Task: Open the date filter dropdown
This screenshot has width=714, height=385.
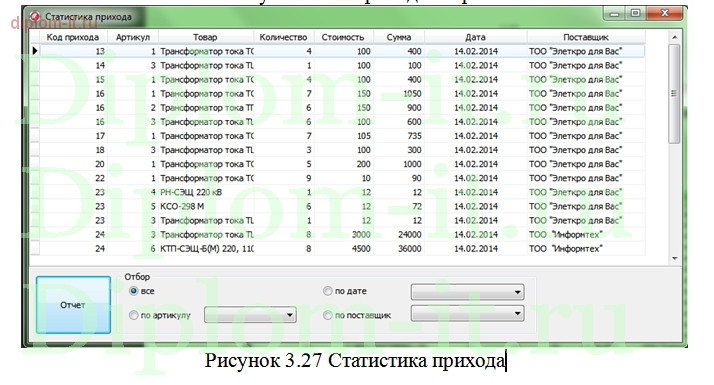Action: coord(468,292)
